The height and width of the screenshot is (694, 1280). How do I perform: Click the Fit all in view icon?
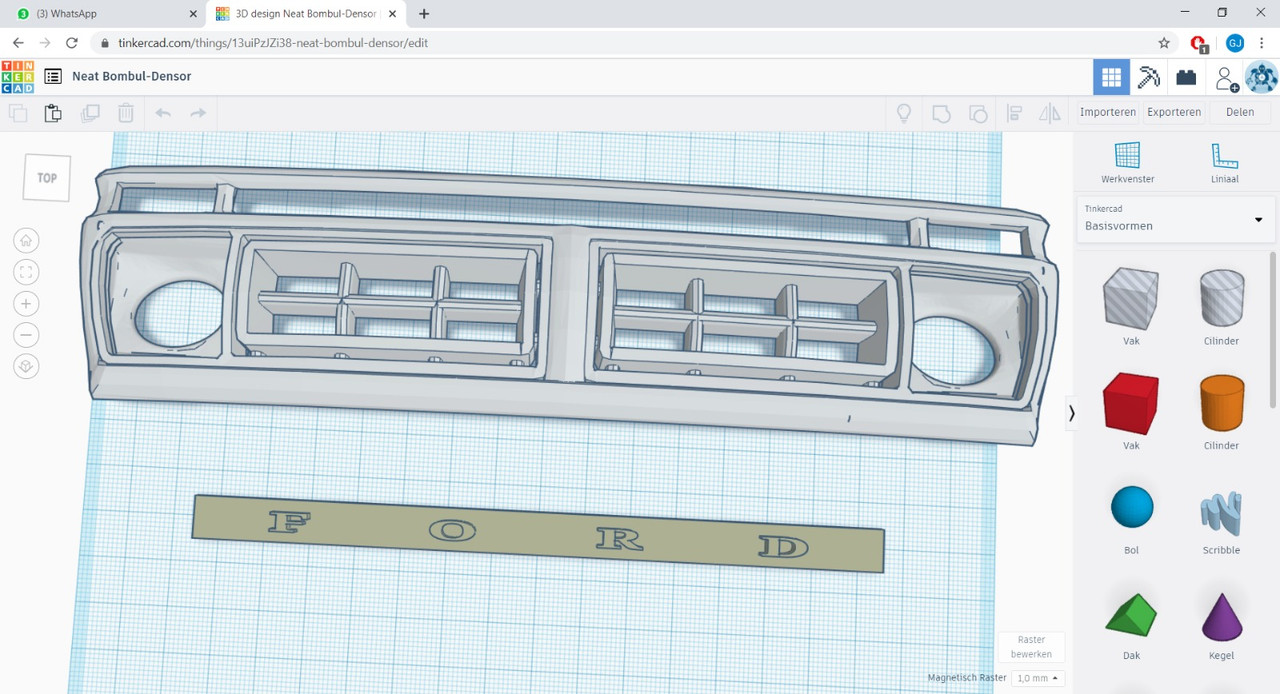27,272
